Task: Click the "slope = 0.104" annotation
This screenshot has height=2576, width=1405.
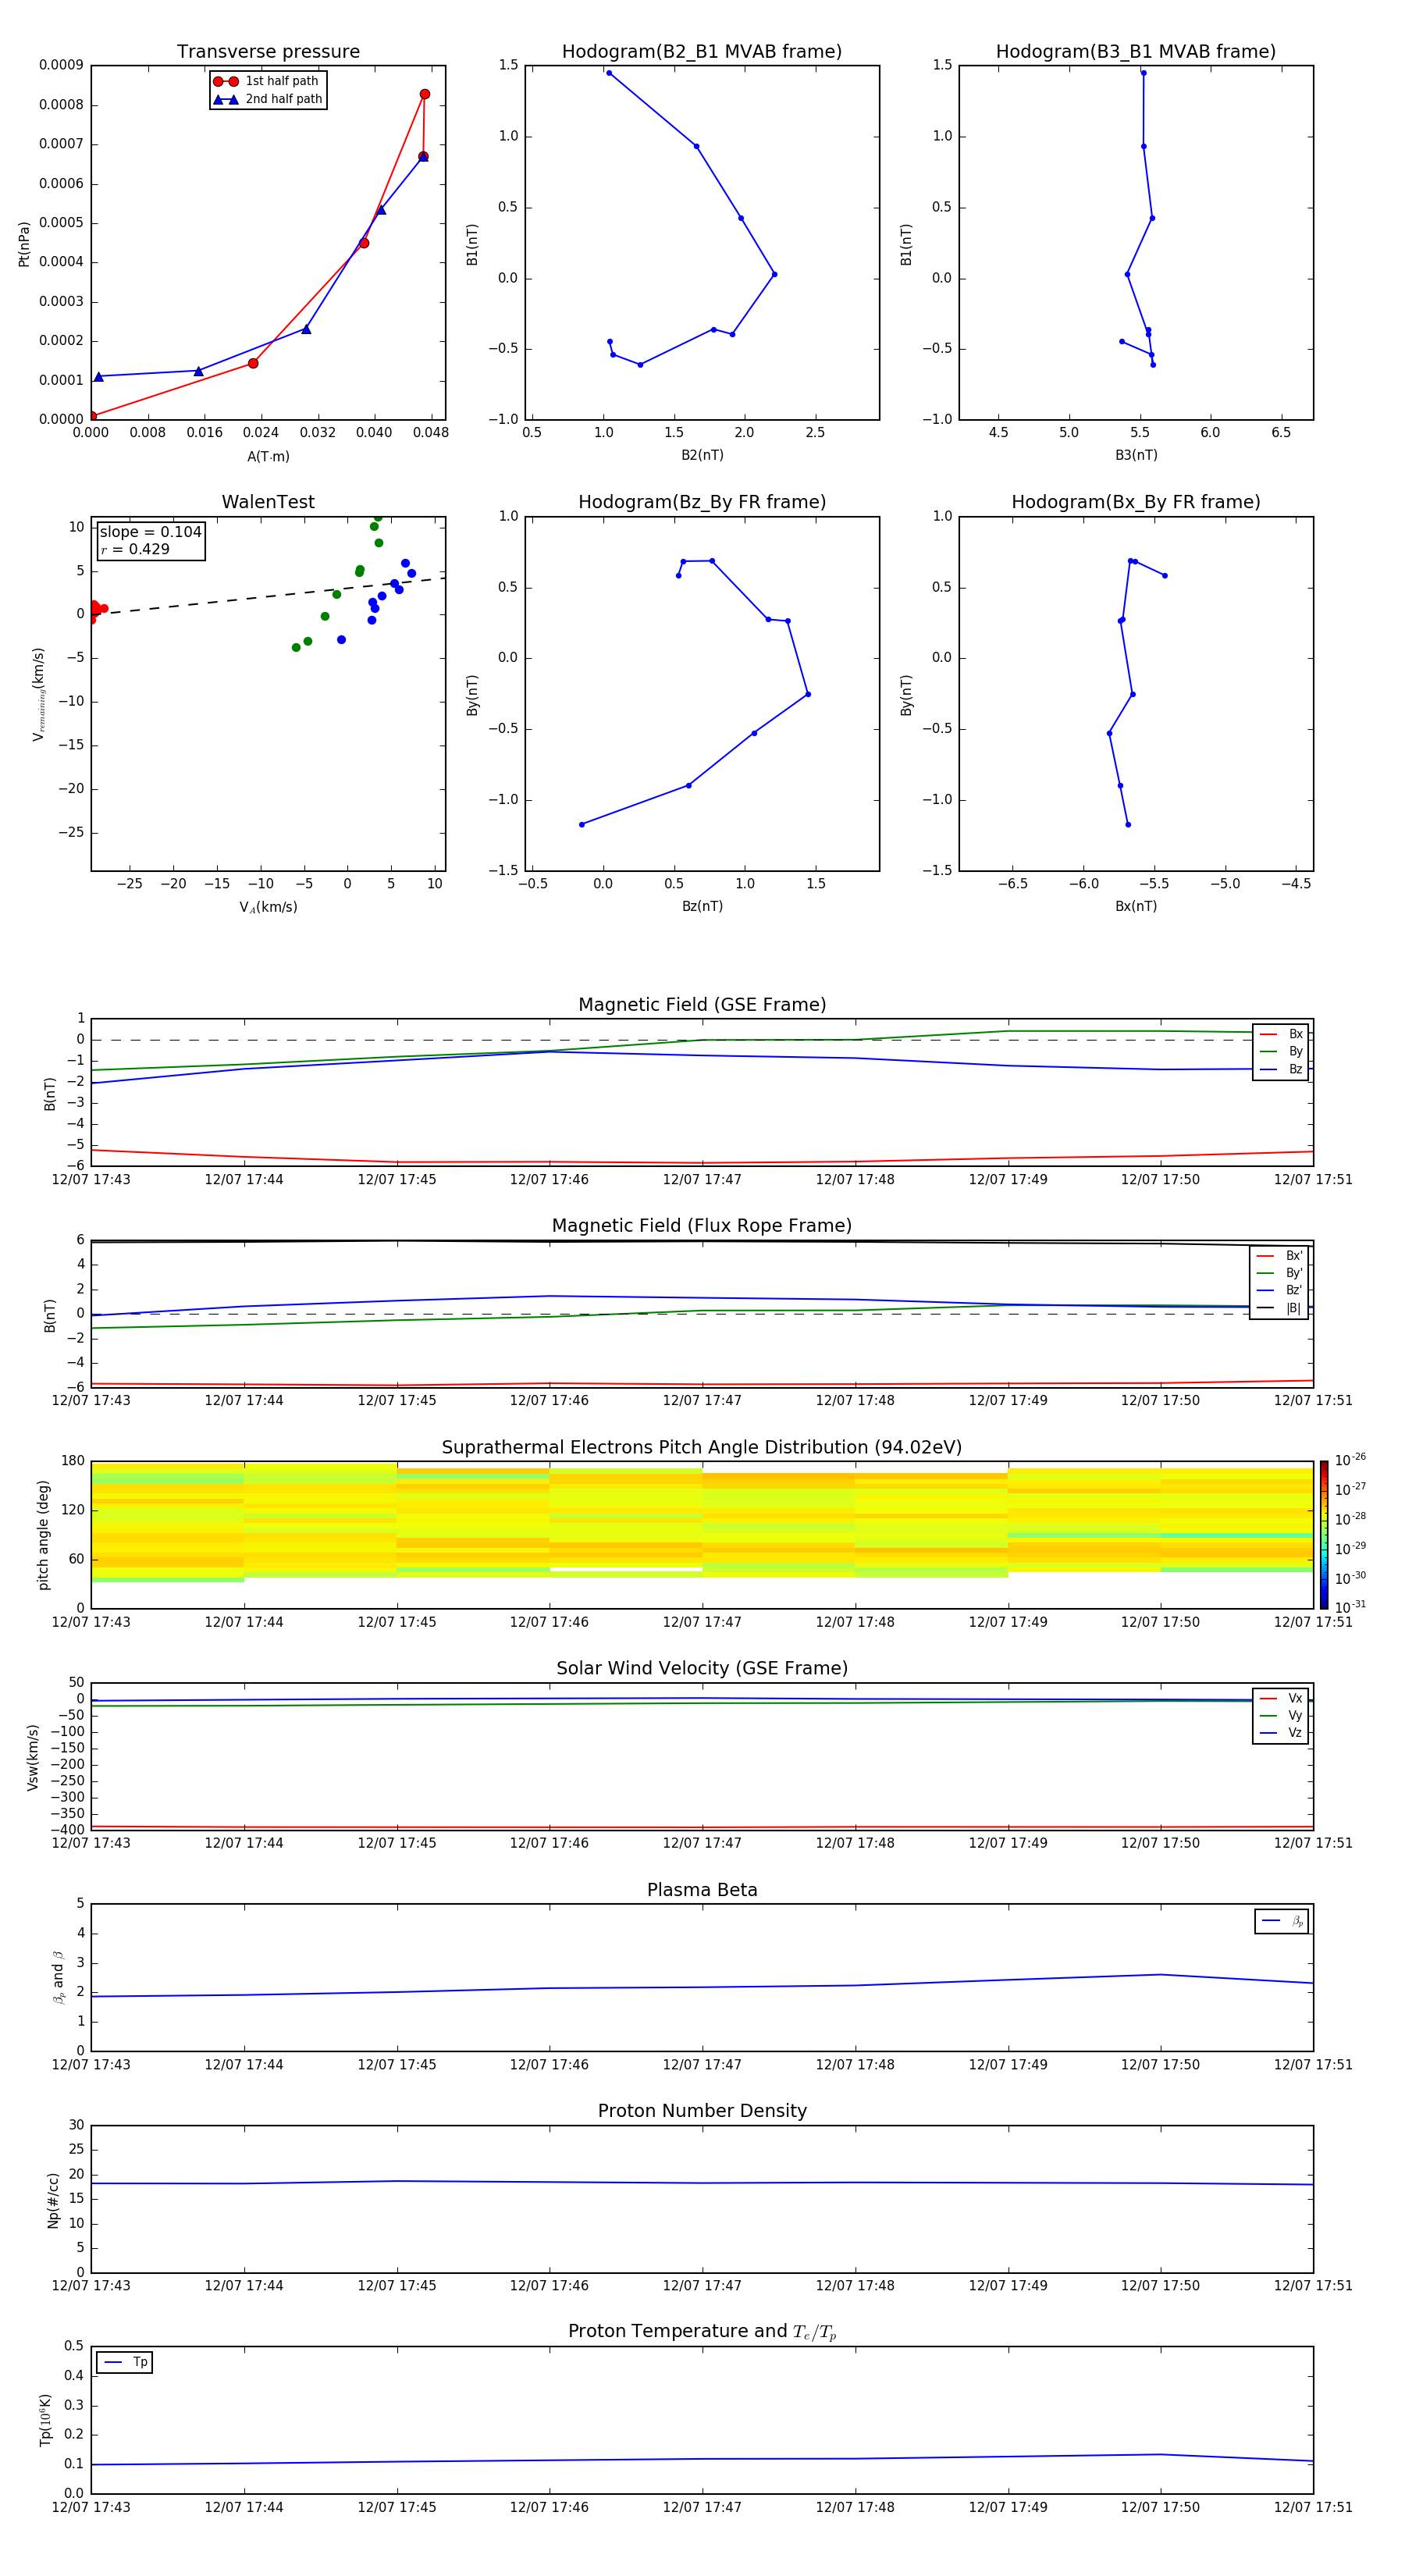Action: (x=150, y=532)
